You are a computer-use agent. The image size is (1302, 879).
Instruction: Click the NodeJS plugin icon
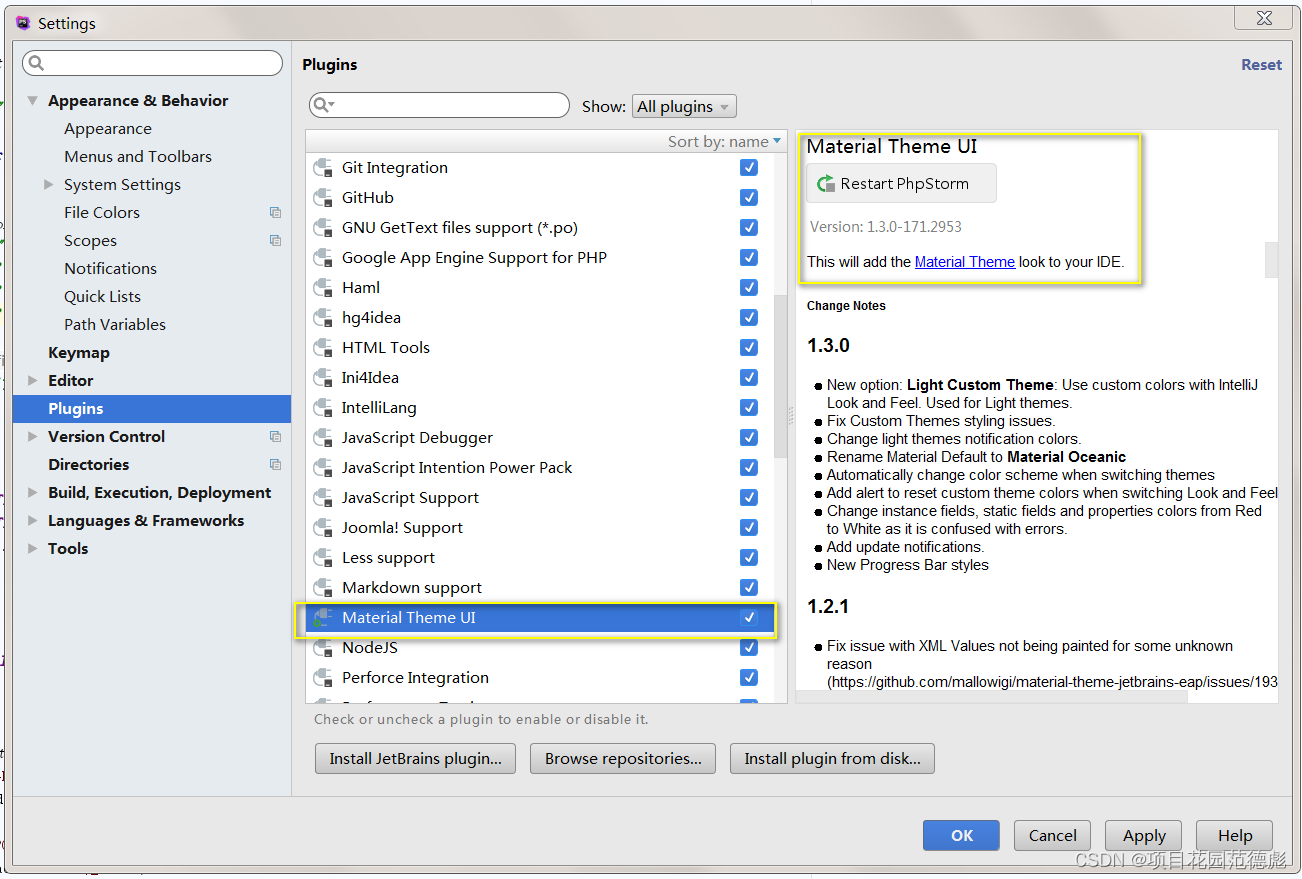[x=323, y=648]
